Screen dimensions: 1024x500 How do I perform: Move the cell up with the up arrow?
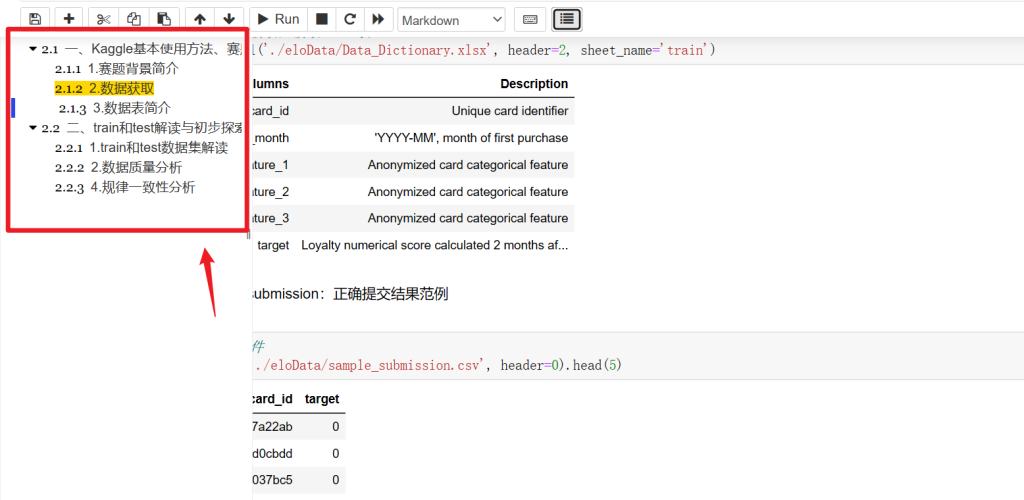(x=200, y=19)
